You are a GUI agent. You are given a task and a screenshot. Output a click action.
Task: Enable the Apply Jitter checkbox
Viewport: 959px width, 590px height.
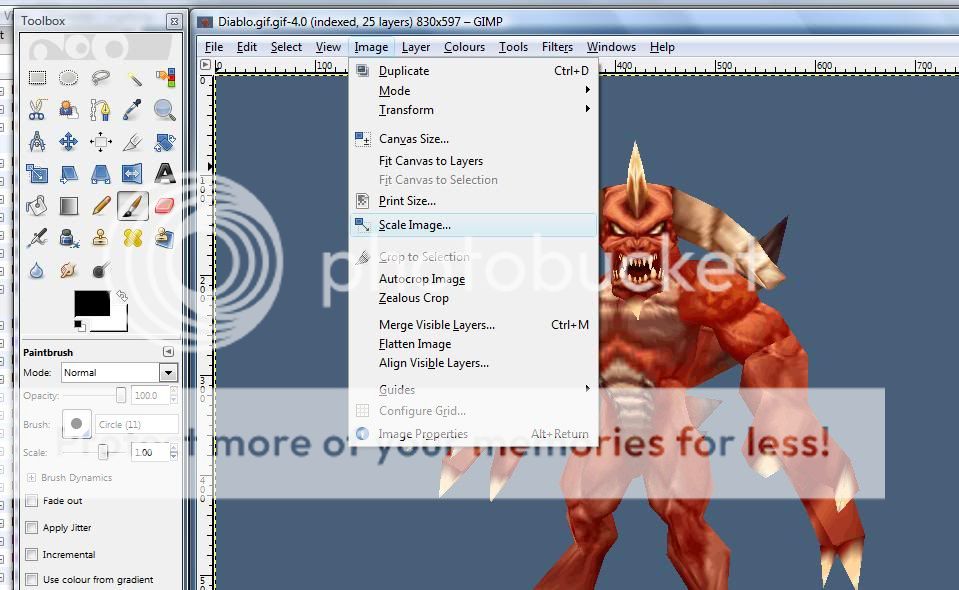[x=32, y=528]
